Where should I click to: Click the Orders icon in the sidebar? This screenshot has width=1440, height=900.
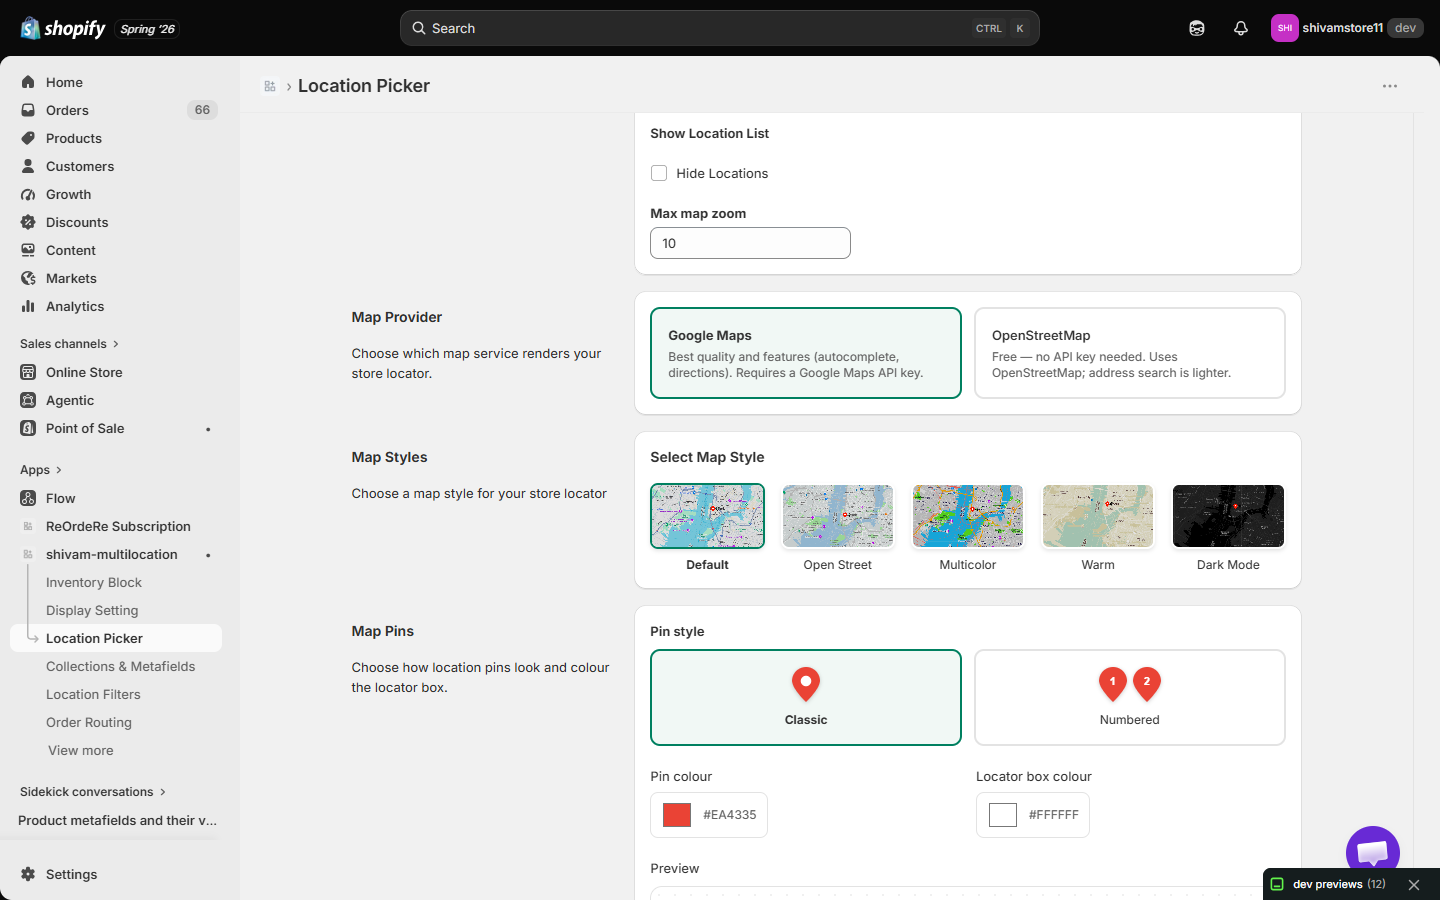point(28,110)
